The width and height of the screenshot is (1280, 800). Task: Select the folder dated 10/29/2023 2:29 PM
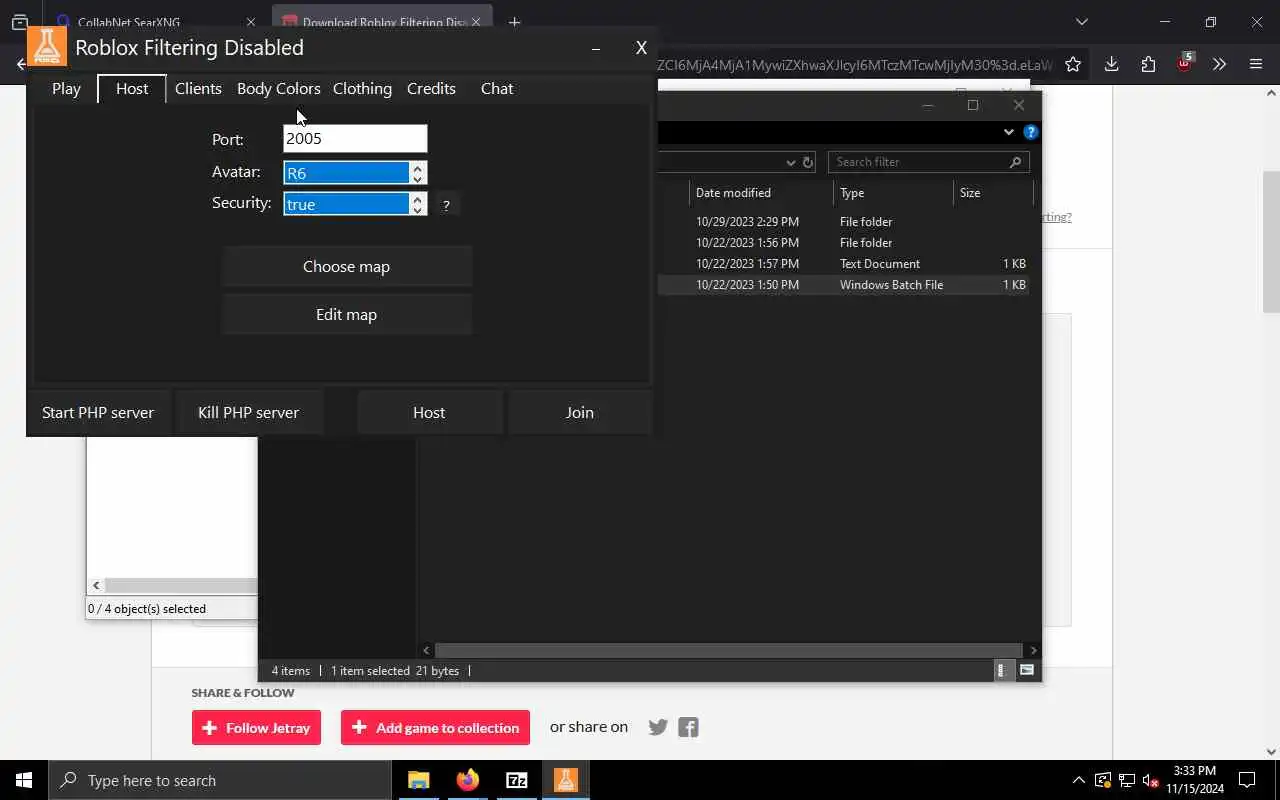pyautogui.click(x=844, y=222)
